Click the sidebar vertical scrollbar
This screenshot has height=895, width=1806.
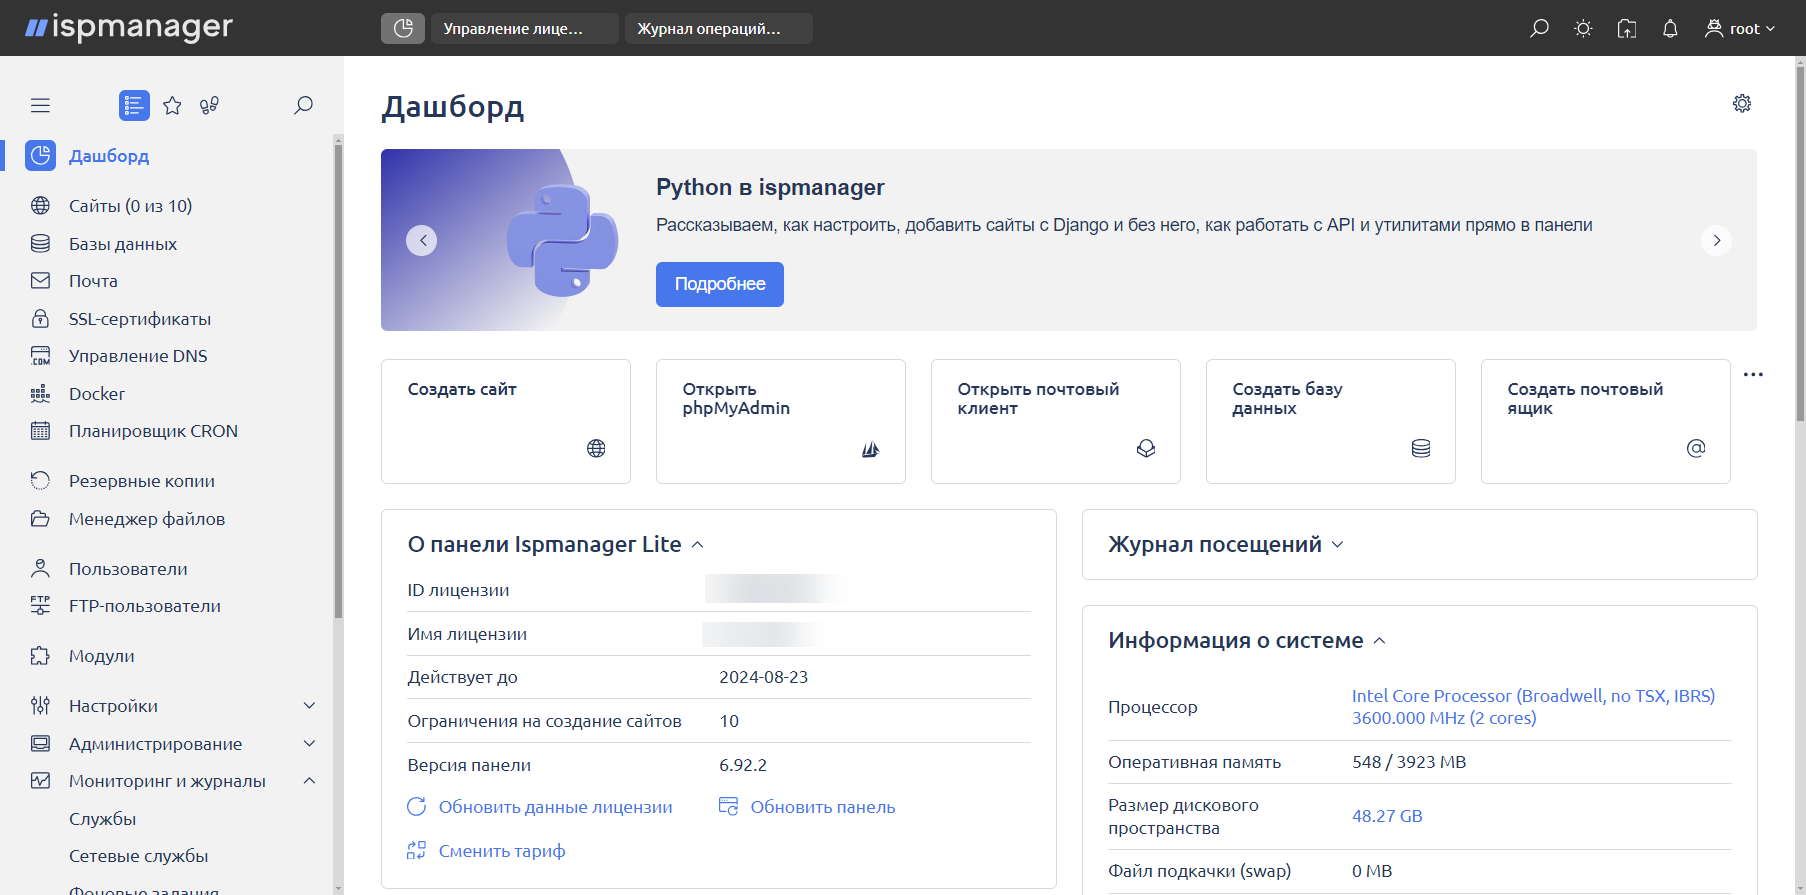point(338,380)
